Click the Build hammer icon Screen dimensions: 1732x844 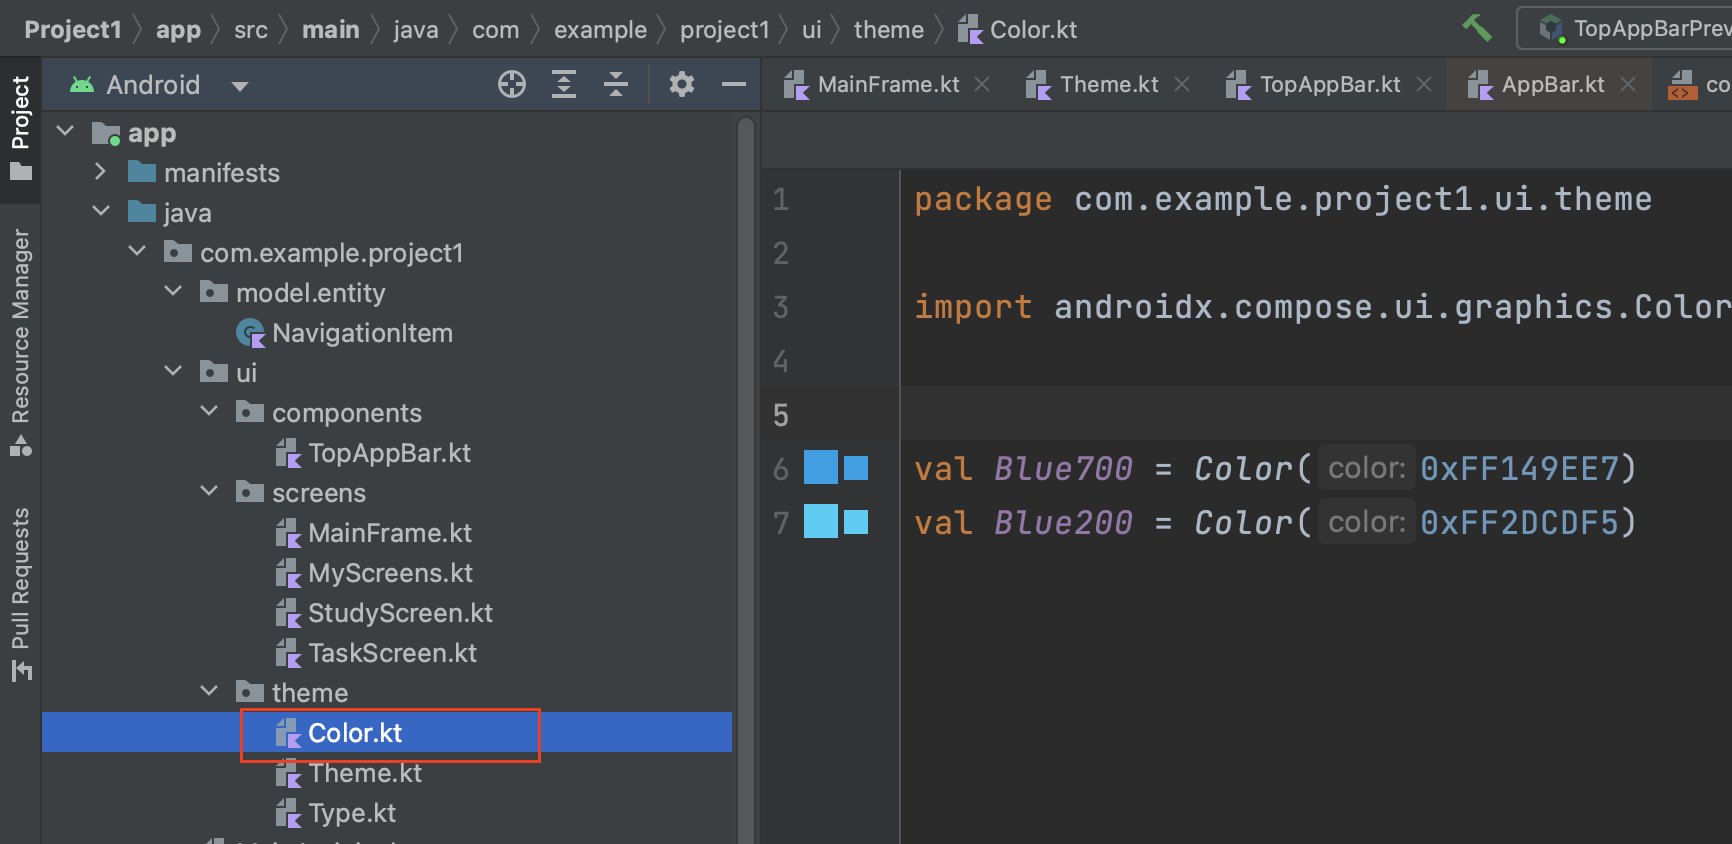(1477, 28)
